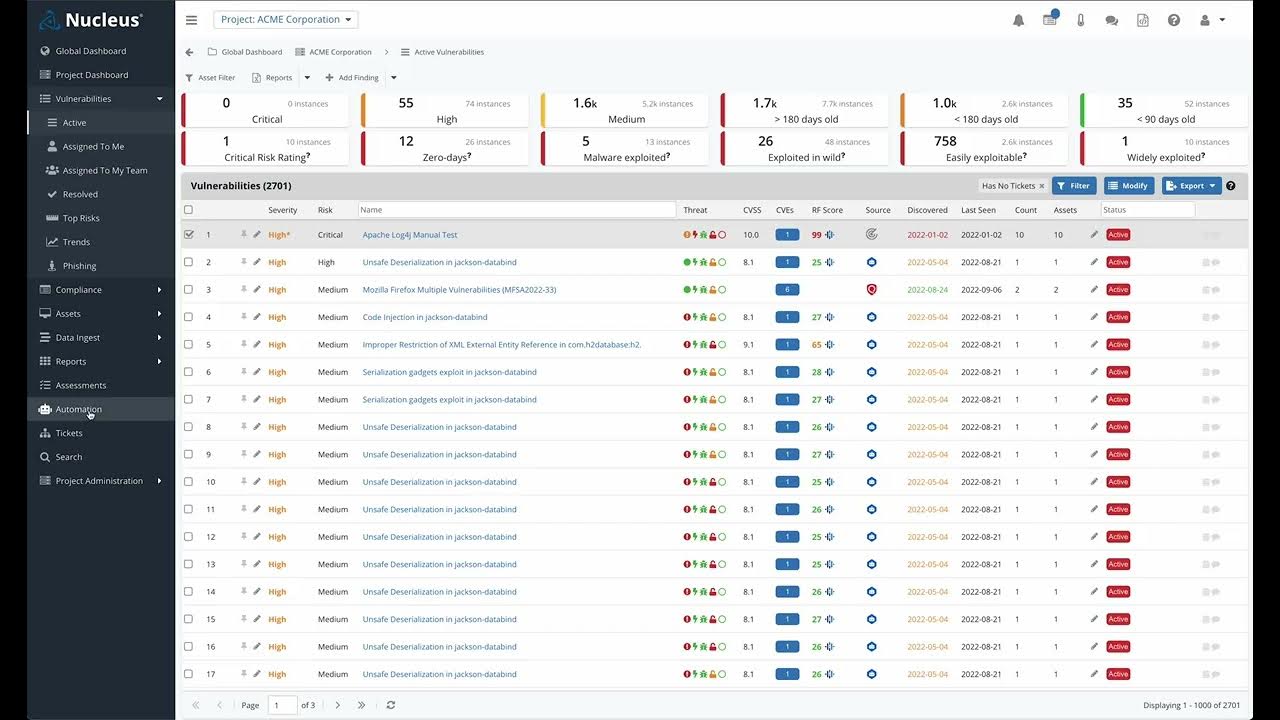Click the Status filter input field

[x=1147, y=210]
